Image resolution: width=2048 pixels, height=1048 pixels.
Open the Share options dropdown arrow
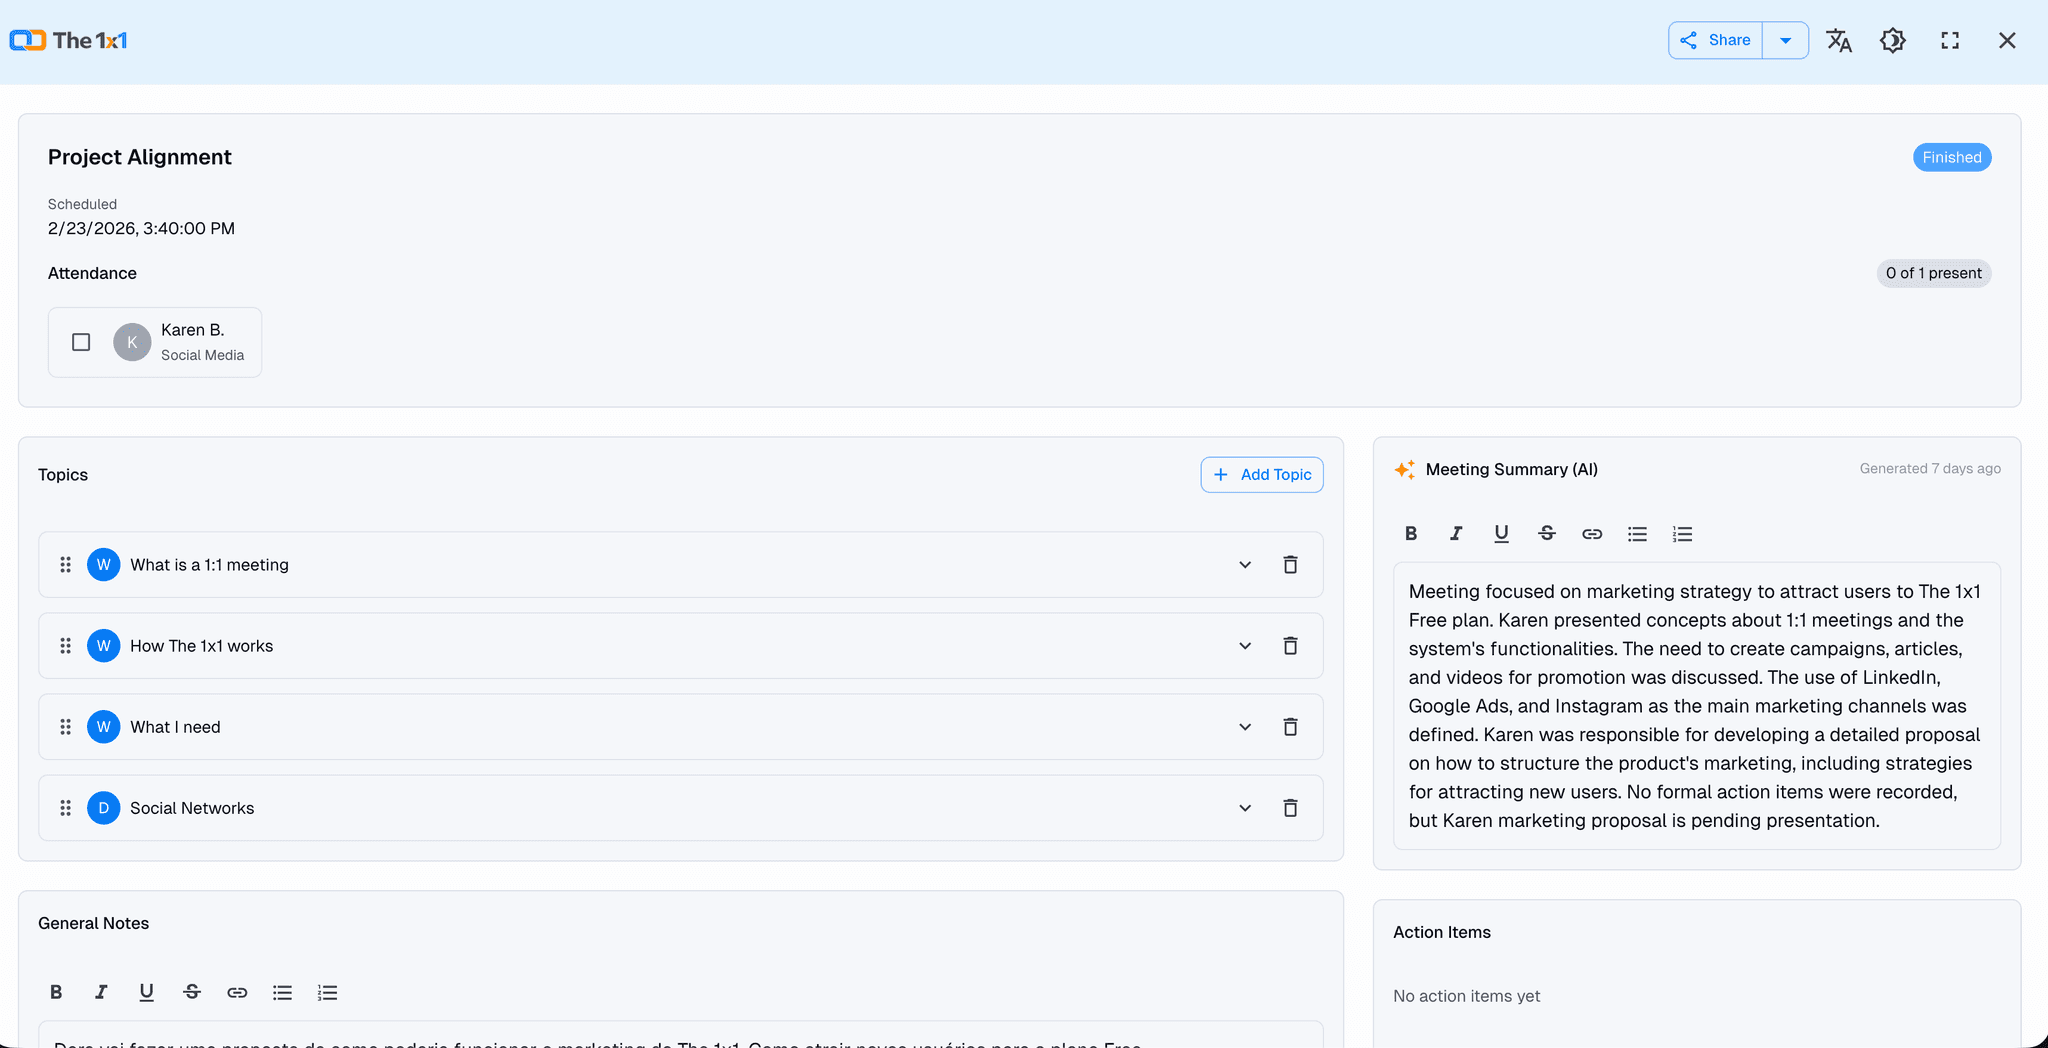pos(1786,40)
